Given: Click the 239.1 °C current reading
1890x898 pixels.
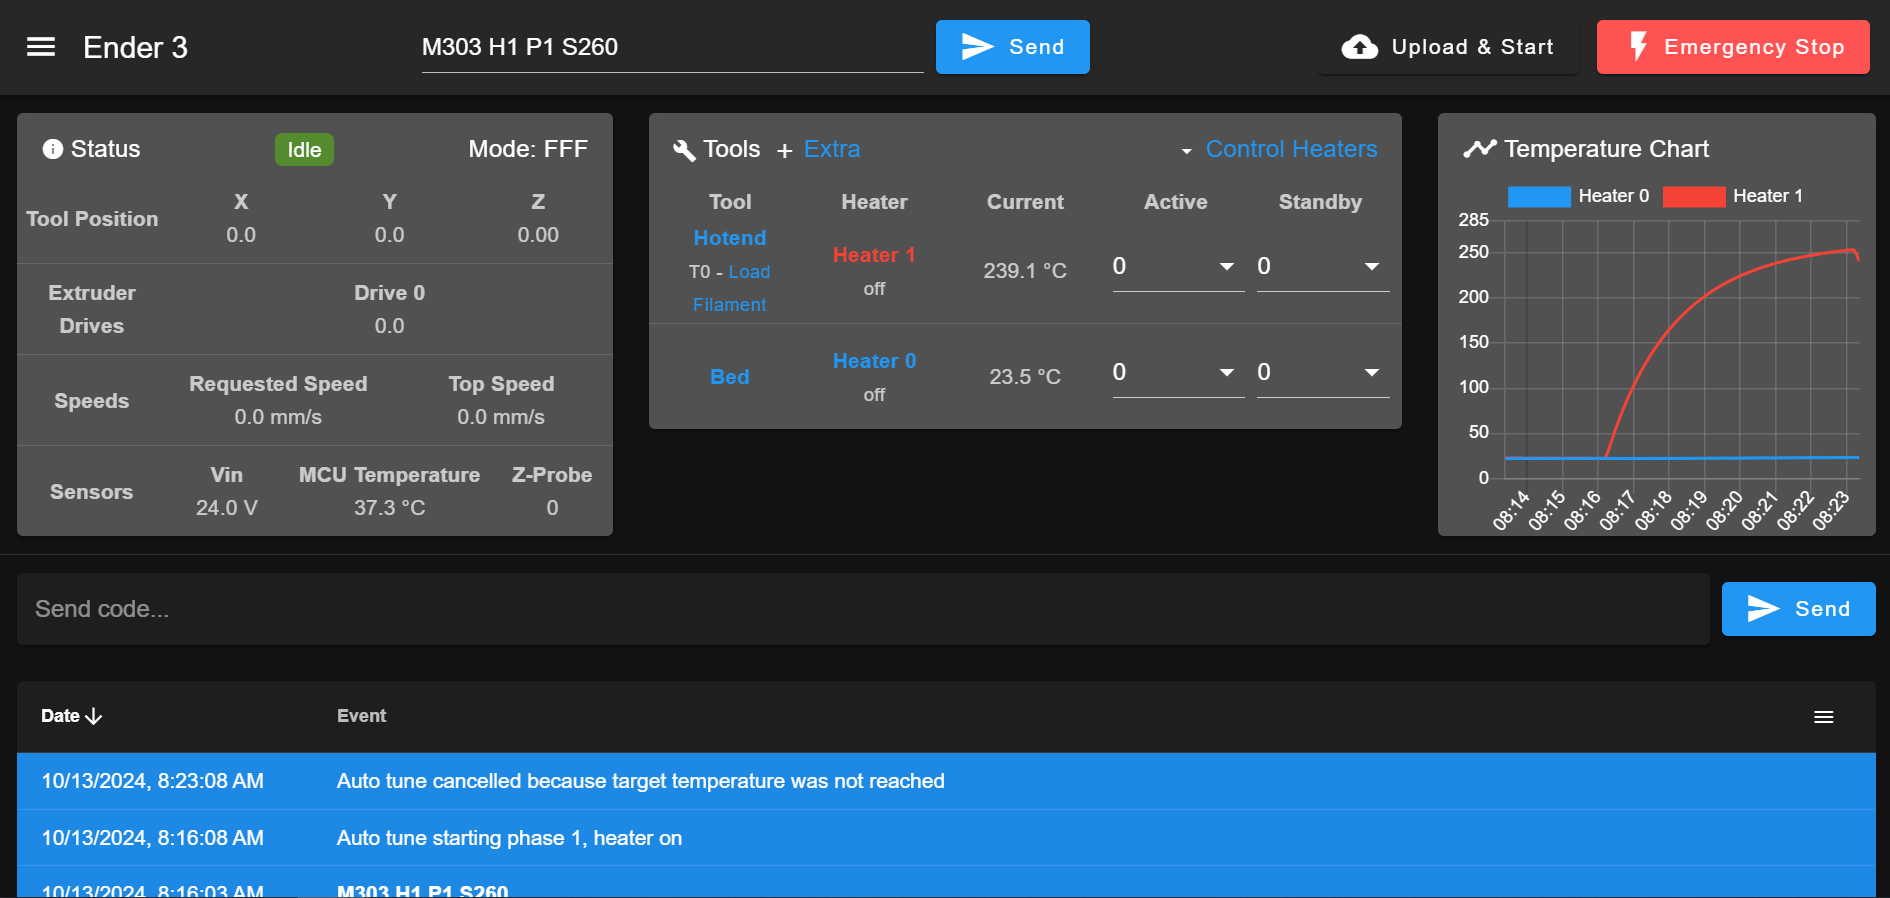Looking at the screenshot, I should (1025, 271).
